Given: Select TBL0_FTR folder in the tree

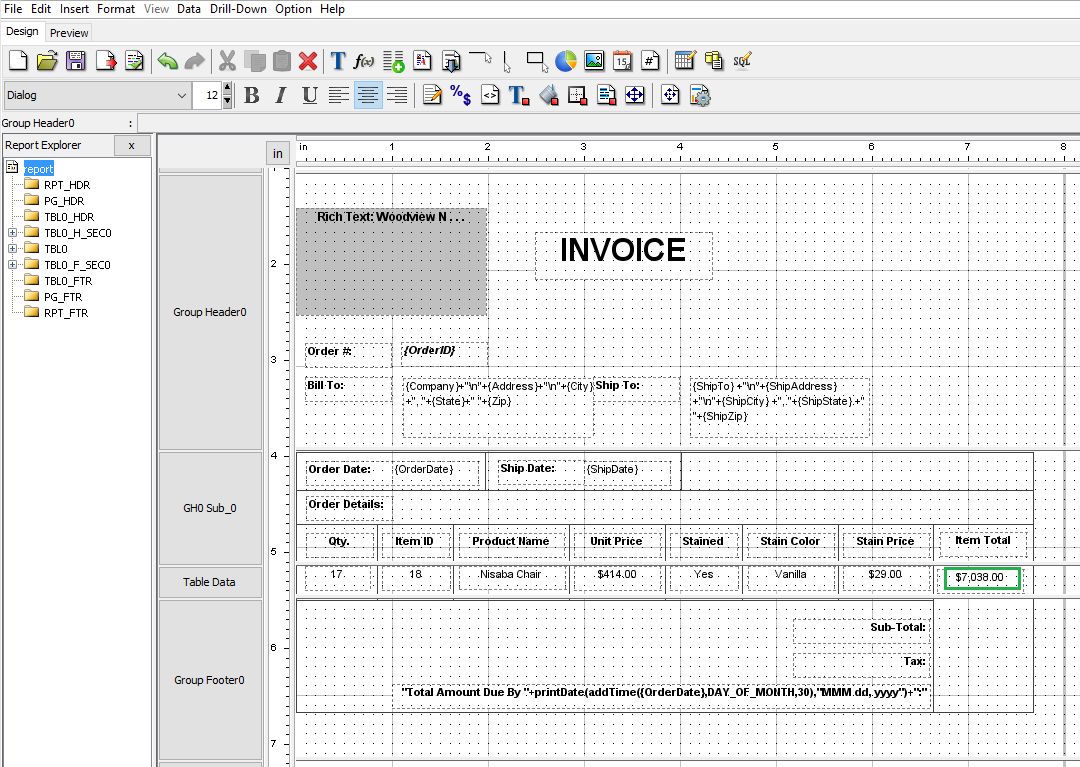Looking at the screenshot, I should click(x=68, y=280).
